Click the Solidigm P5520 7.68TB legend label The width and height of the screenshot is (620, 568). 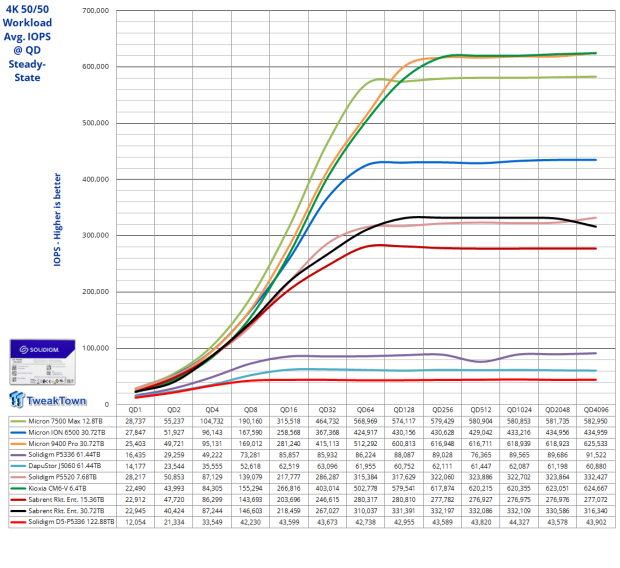coord(62,477)
